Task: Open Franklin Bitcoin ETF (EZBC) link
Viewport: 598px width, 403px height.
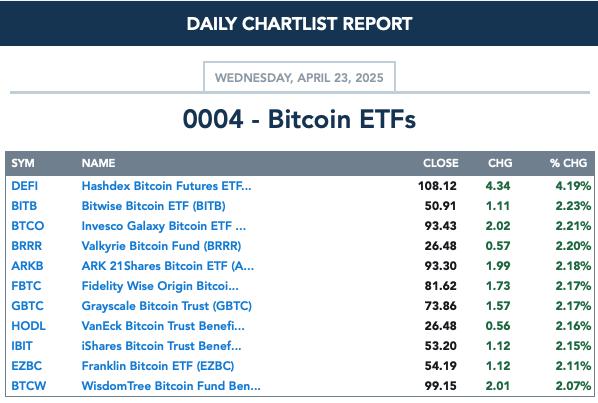Action: [158, 366]
